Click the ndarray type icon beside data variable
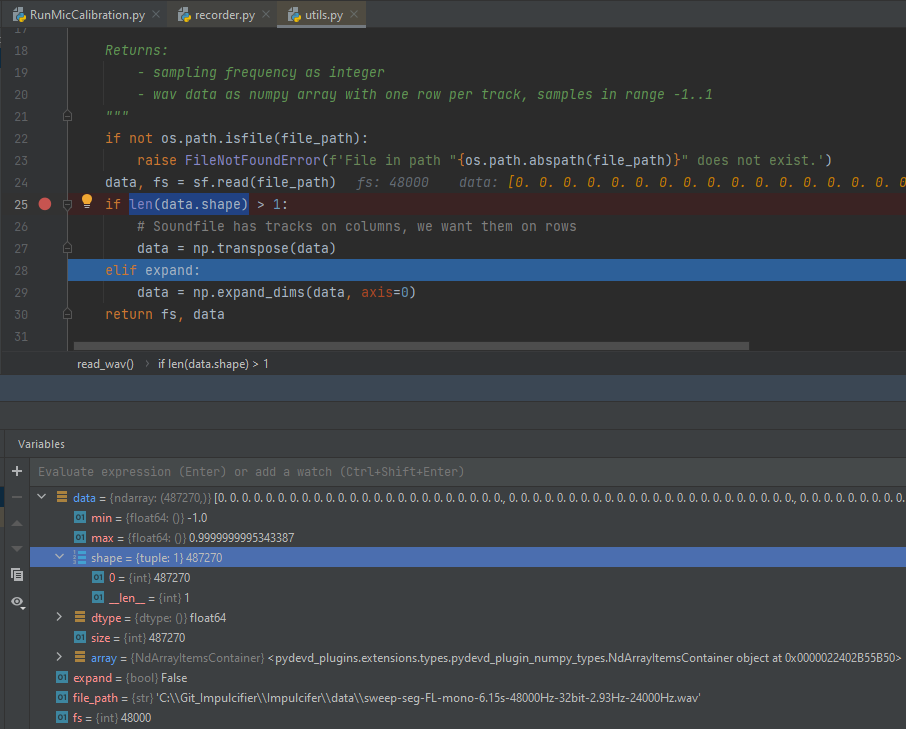 click(x=62, y=496)
